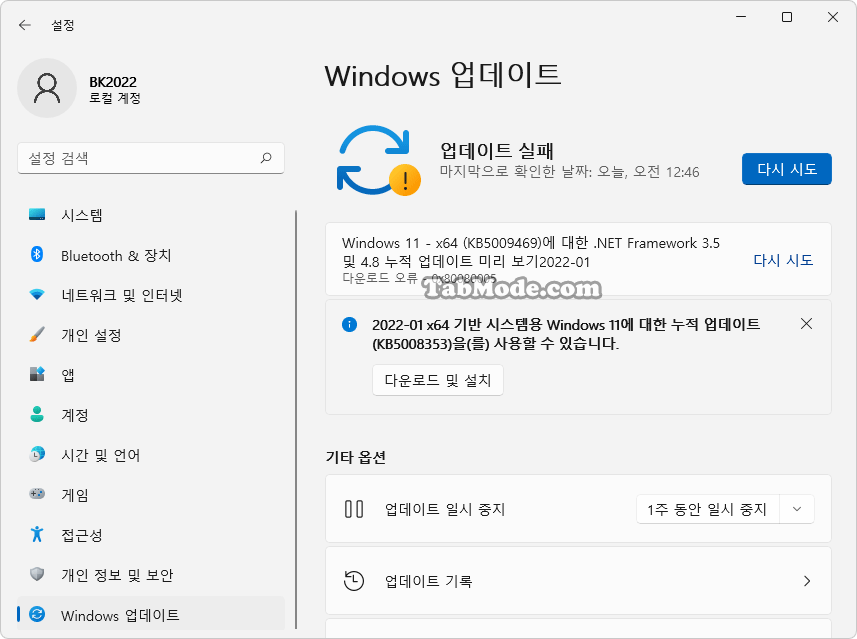Click the update failed sync warning icon

378,161
